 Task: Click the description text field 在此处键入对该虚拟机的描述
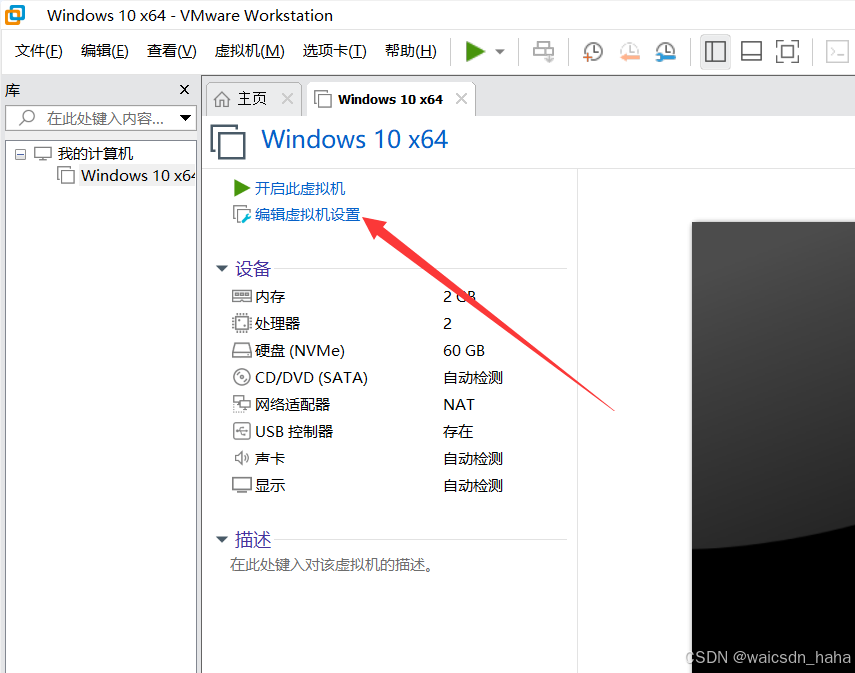(332, 565)
